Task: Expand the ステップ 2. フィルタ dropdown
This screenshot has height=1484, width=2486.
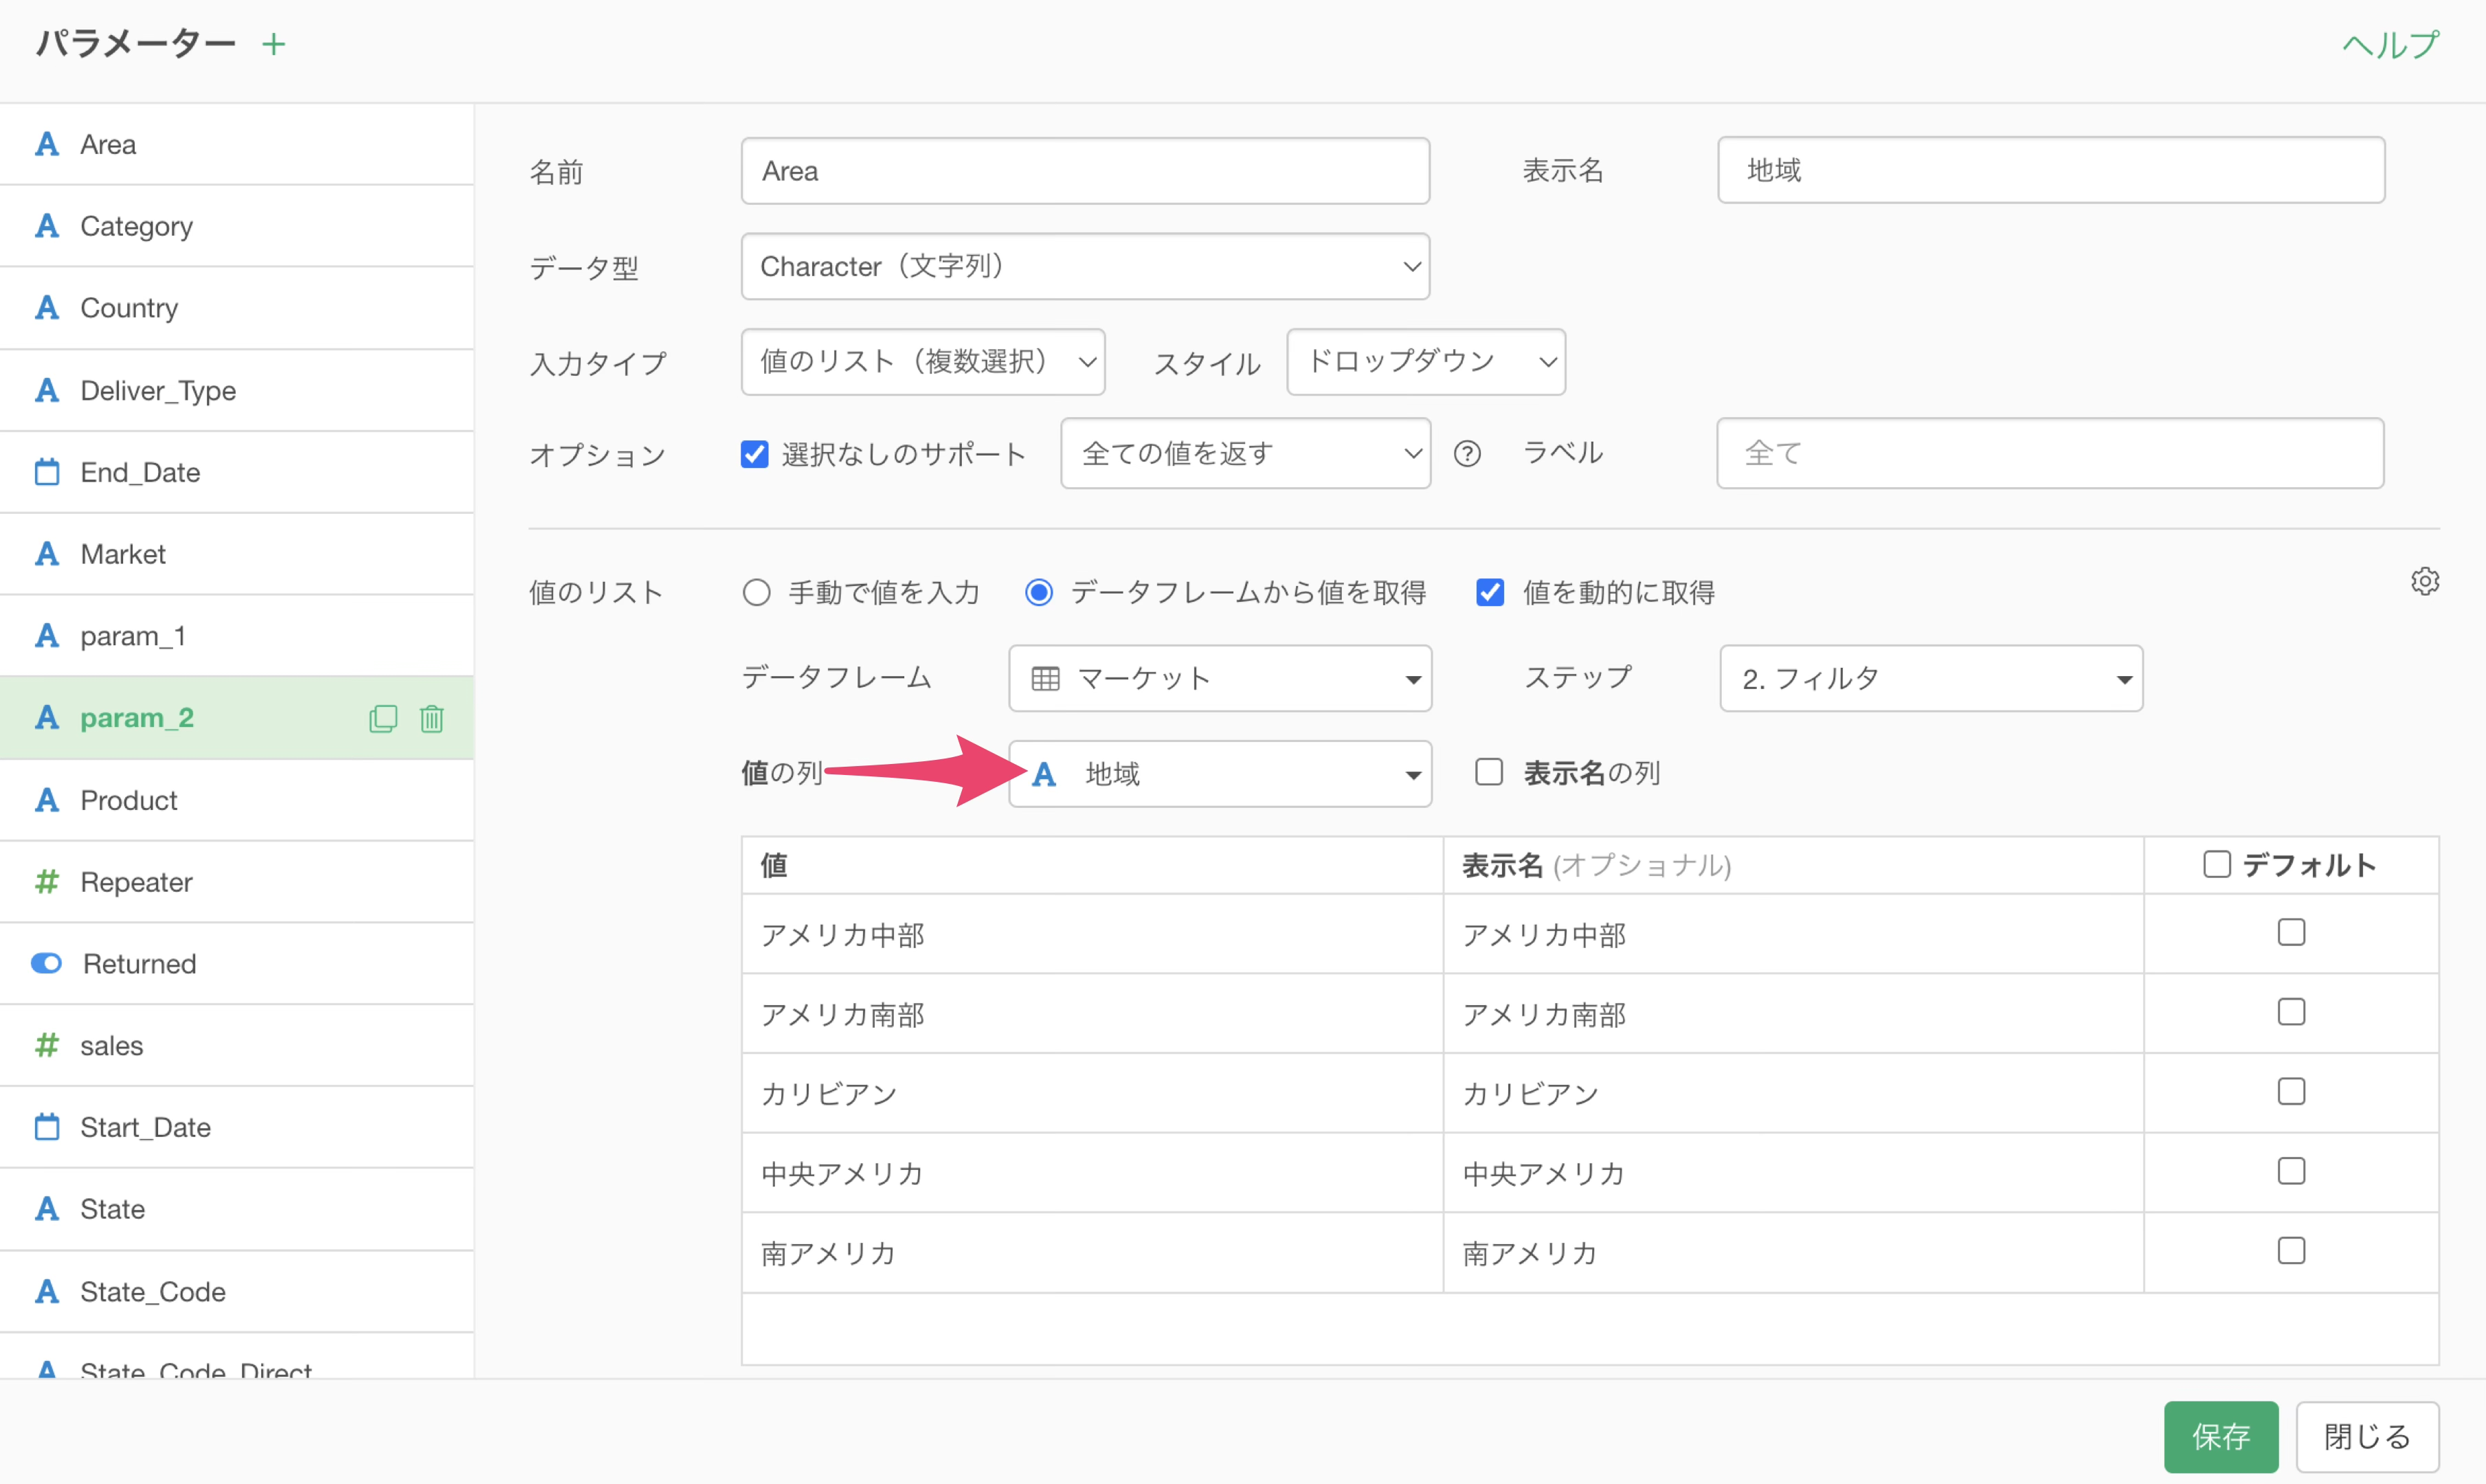Action: coord(1930,678)
